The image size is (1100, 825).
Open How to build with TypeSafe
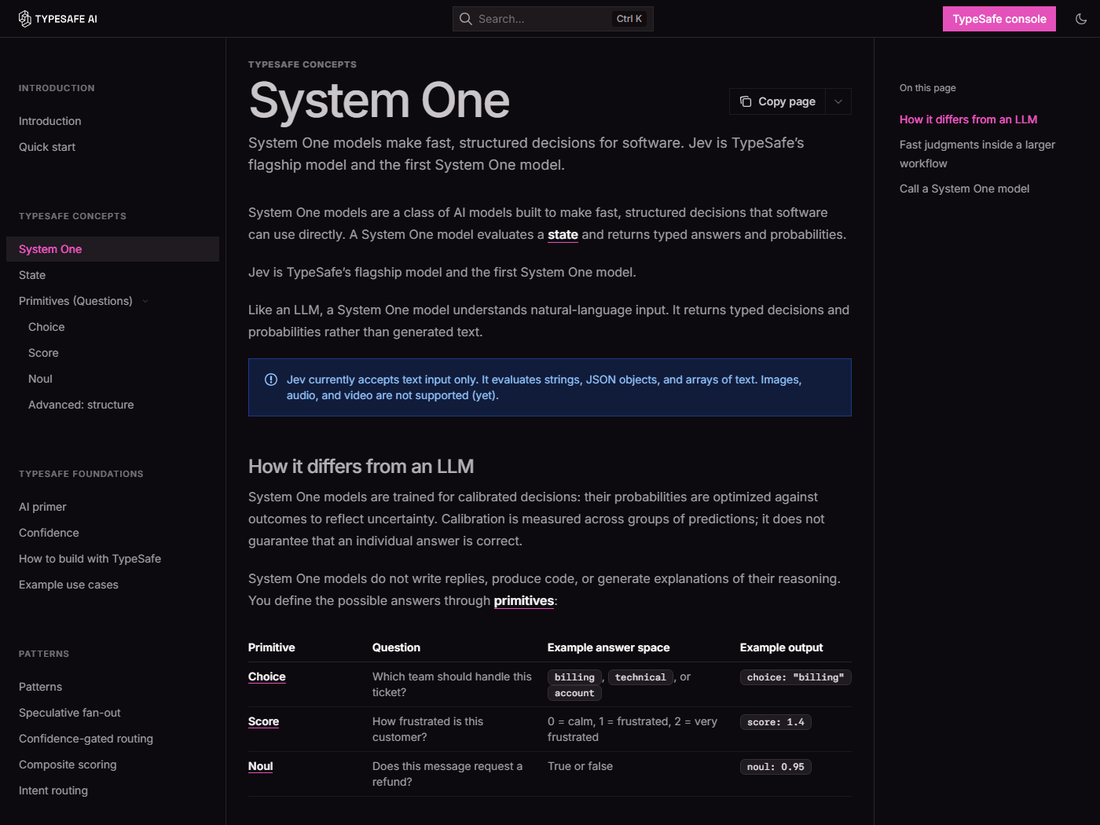pos(90,559)
